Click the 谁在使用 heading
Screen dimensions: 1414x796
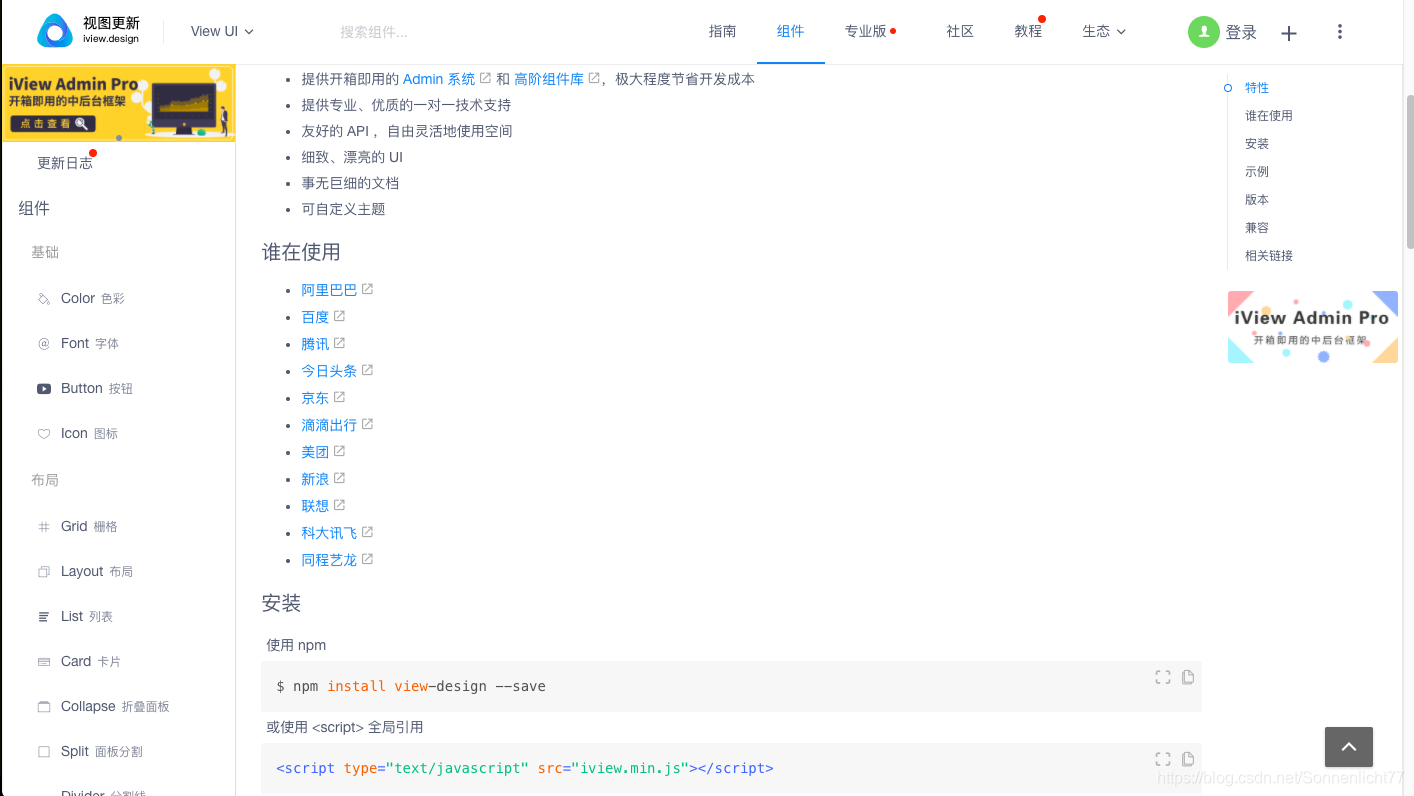(x=301, y=252)
